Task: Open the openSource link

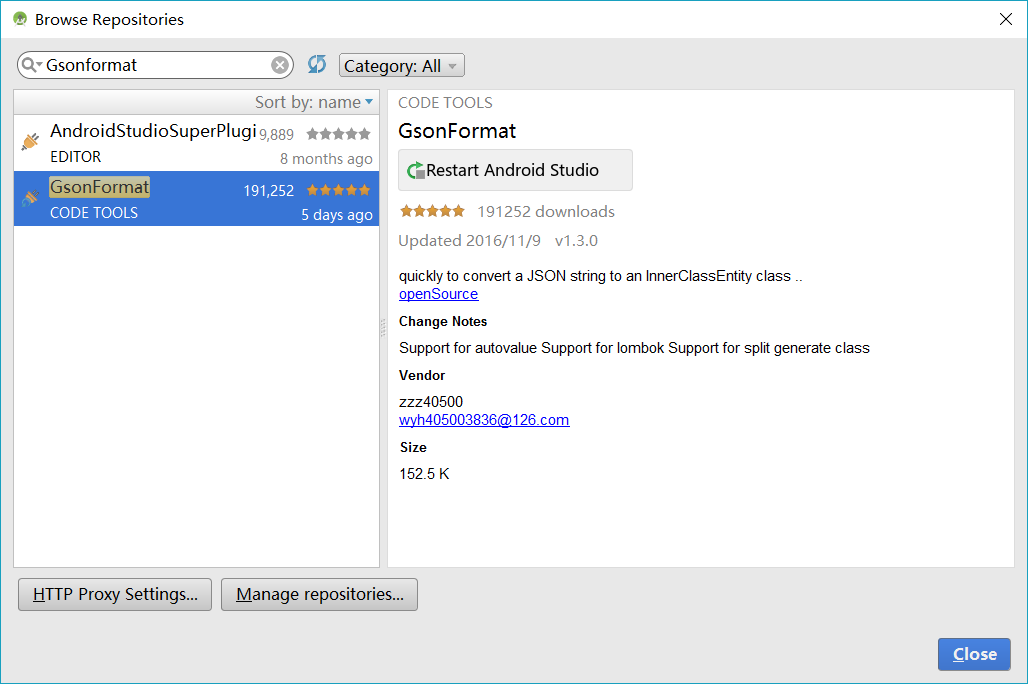Action: (x=439, y=294)
